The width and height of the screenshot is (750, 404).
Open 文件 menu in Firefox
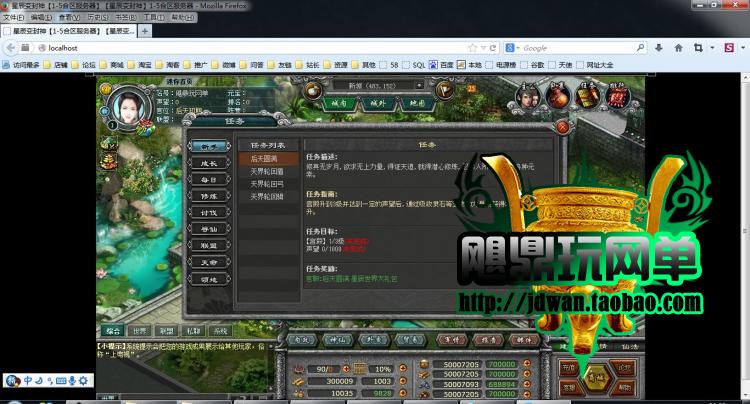pos(13,17)
